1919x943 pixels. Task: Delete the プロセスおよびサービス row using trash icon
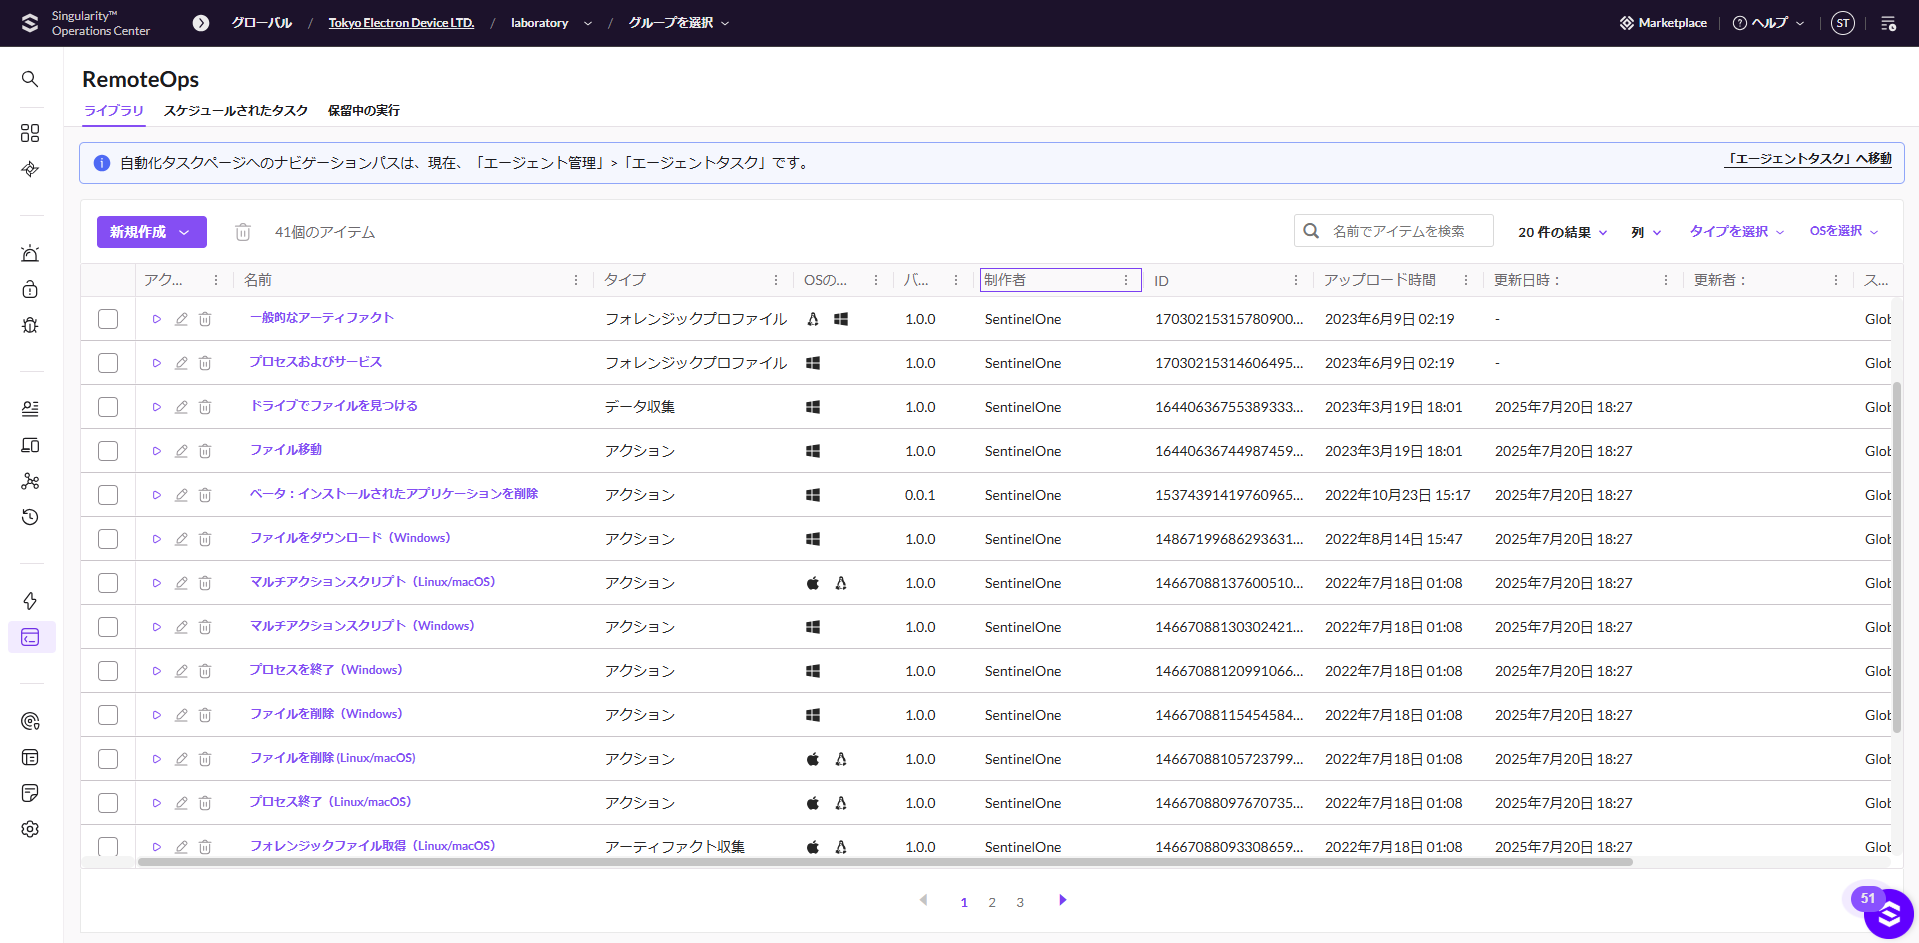[205, 363]
